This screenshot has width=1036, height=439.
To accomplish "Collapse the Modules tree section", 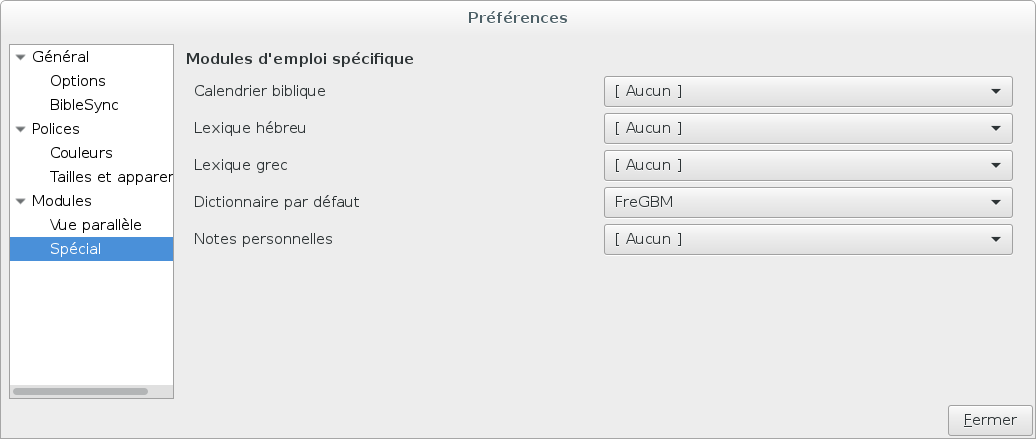I will (20, 202).
